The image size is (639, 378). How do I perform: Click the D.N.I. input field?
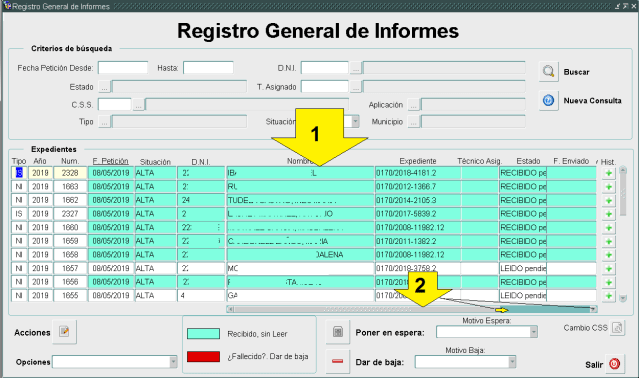click(325, 68)
